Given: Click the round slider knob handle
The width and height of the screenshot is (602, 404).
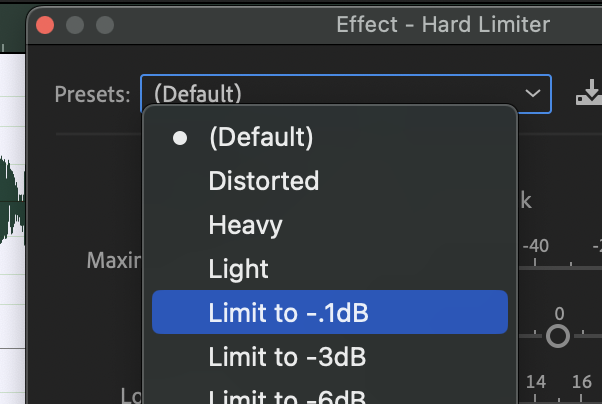Looking at the screenshot, I should [558, 336].
